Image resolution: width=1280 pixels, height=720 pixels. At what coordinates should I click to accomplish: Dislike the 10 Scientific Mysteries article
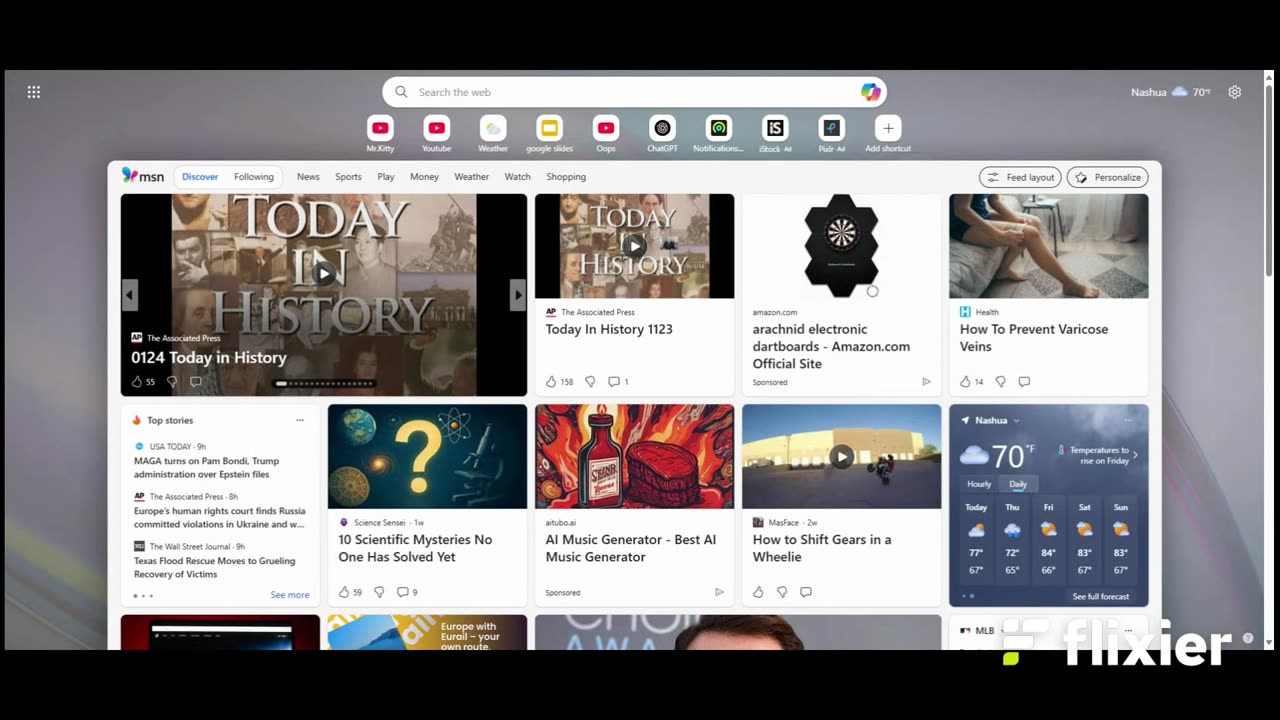379,592
